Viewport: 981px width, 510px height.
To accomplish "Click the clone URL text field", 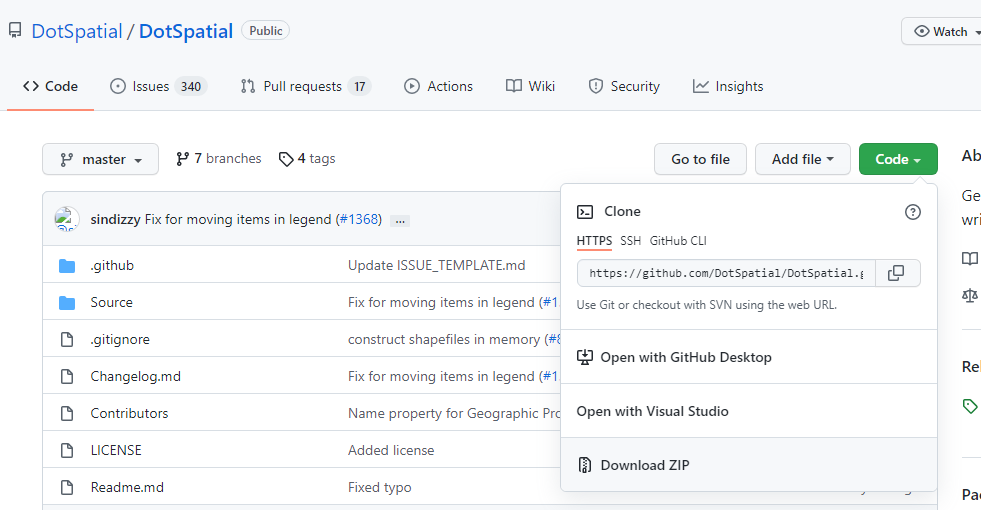I will 726,273.
